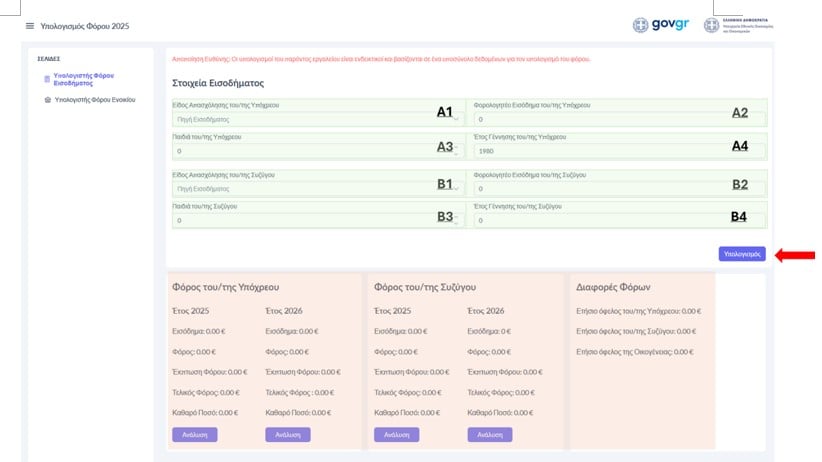The image size is (822, 462).
Task: Open Ανάλυση for the Συζύγου Έτος 2025 column
Action: click(x=396, y=435)
